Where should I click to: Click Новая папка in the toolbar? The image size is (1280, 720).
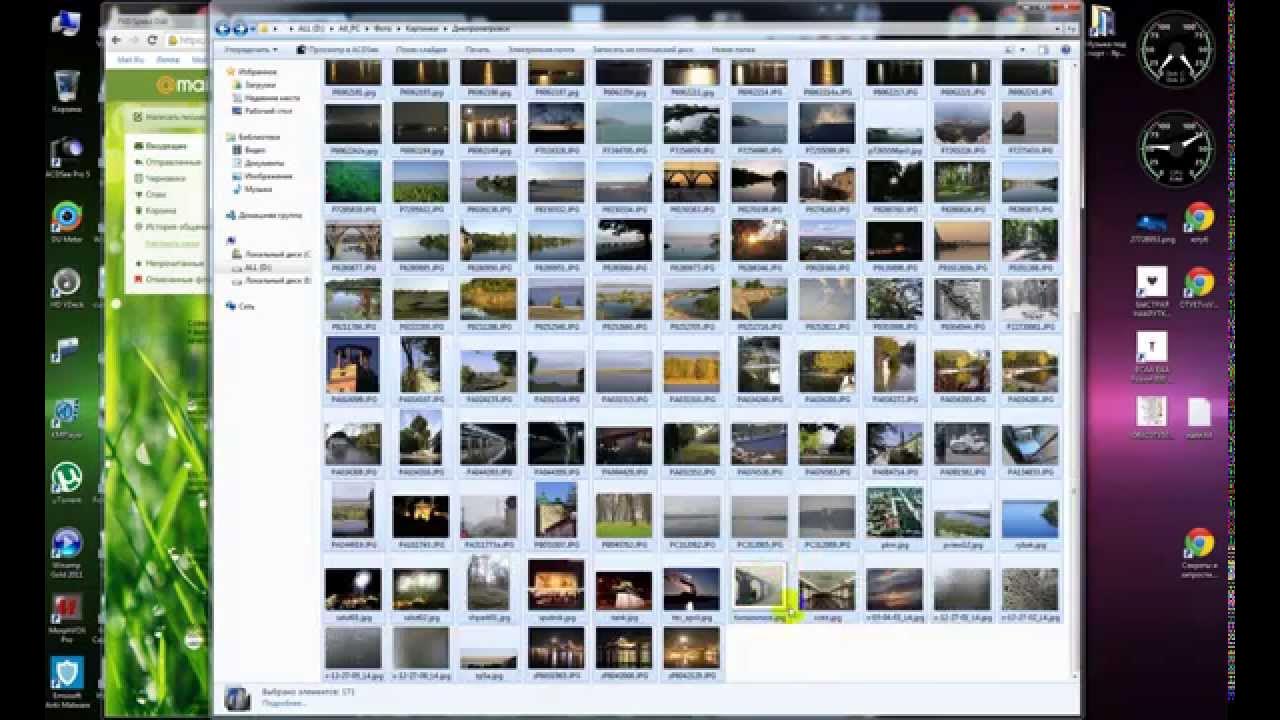click(x=733, y=49)
